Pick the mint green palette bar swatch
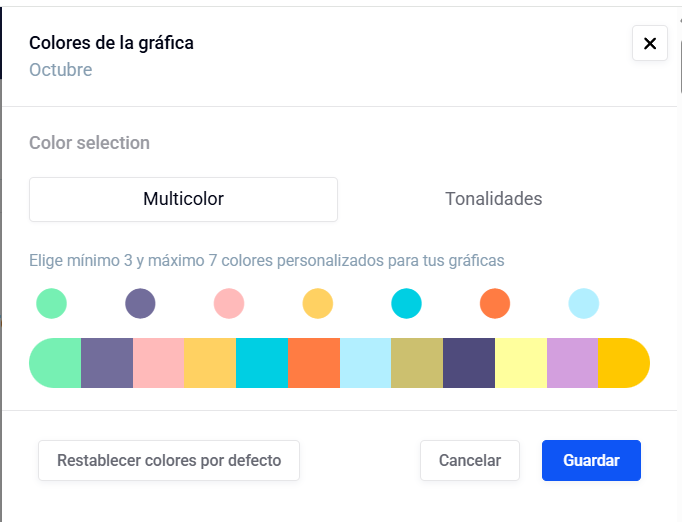This screenshot has height=522, width=682. 57,362
